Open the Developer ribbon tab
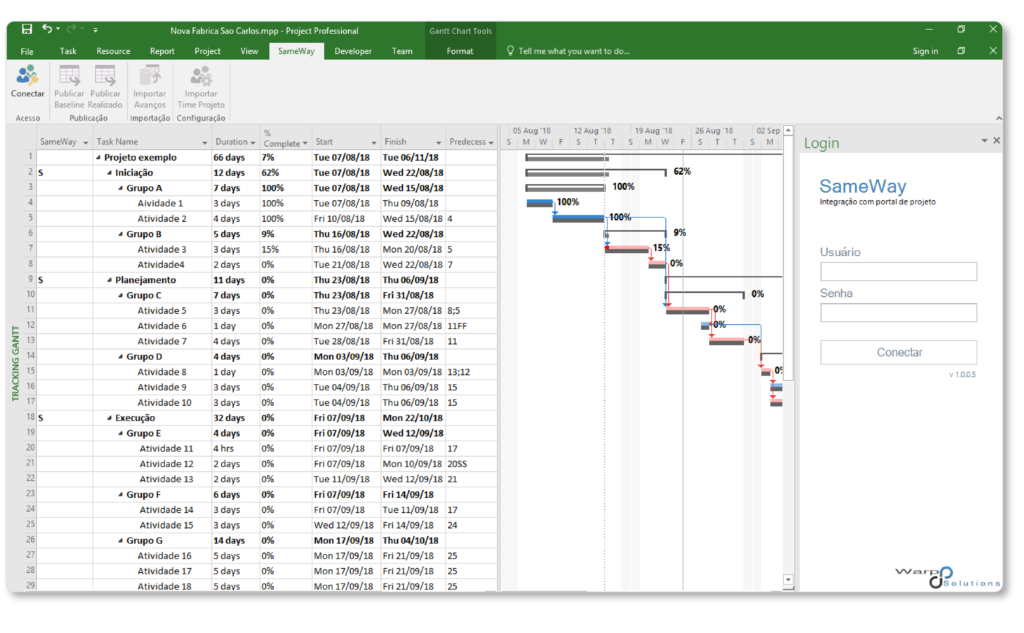The height and width of the screenshot is (633, 1024). coord(353,51)
